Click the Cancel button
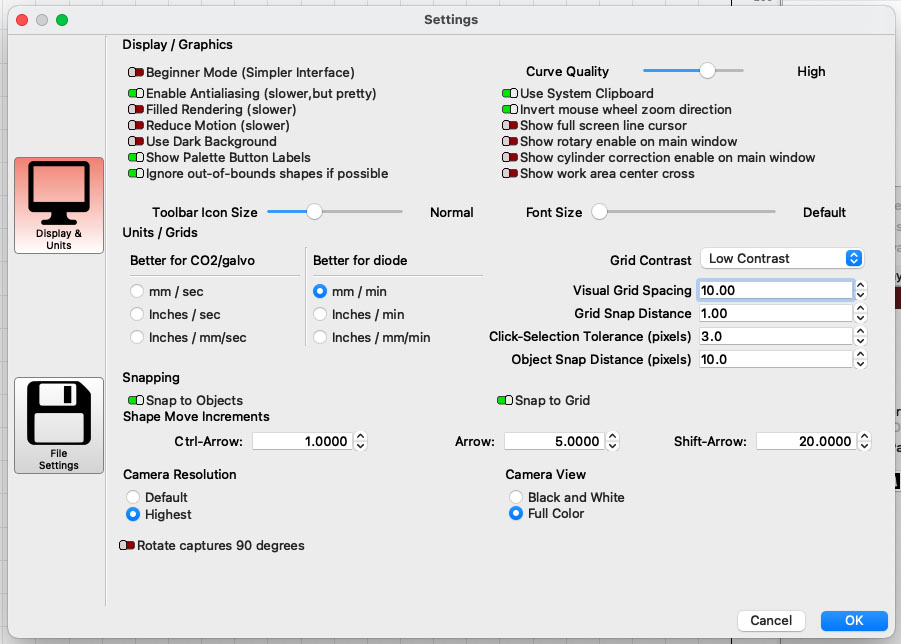Viewport: 901px width, 644px height. 771,620
